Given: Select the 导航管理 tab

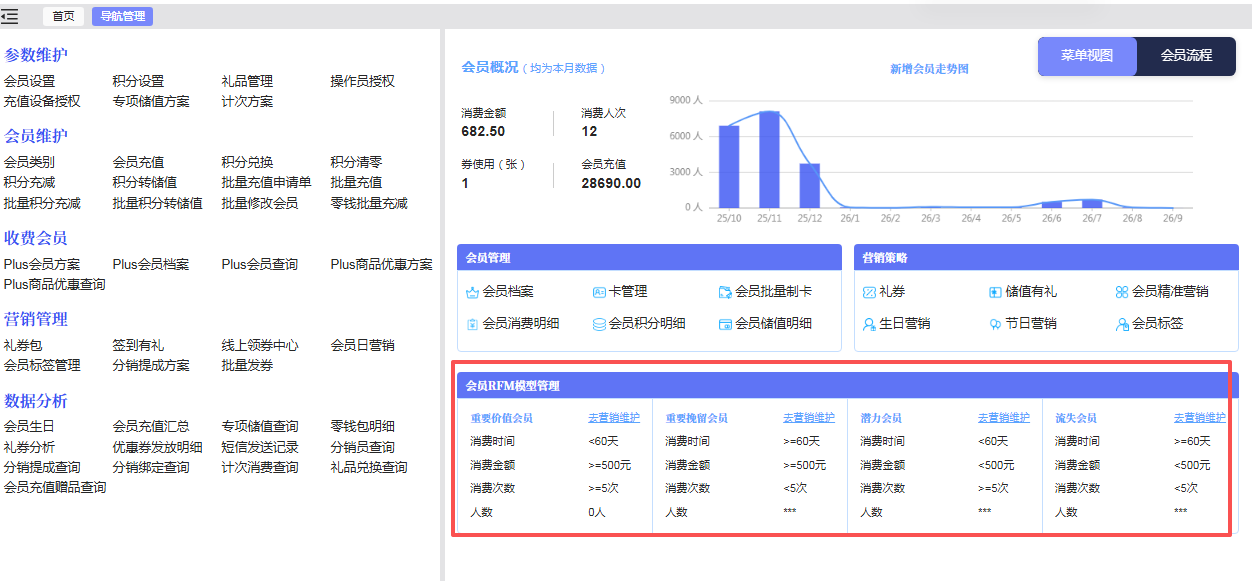Looking at the screenshot, I should [x=122, y=16].
